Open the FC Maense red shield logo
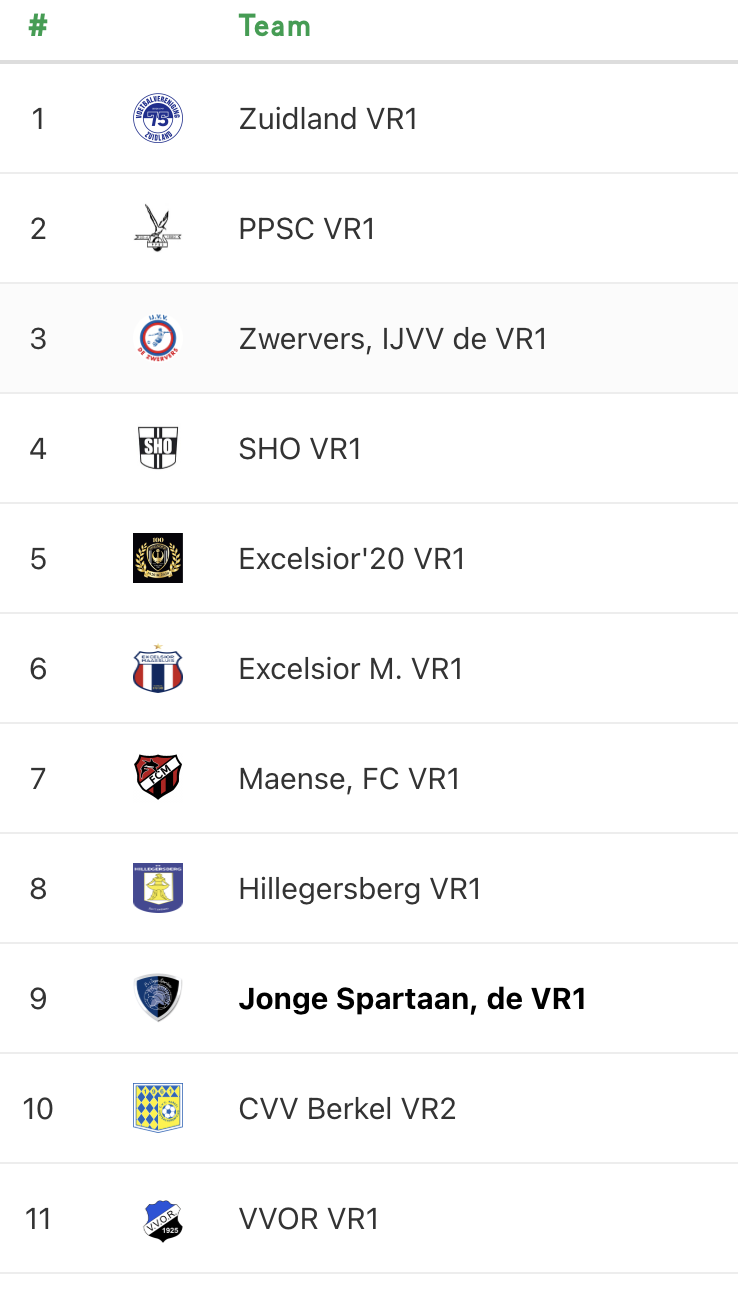 click(158, 779)
